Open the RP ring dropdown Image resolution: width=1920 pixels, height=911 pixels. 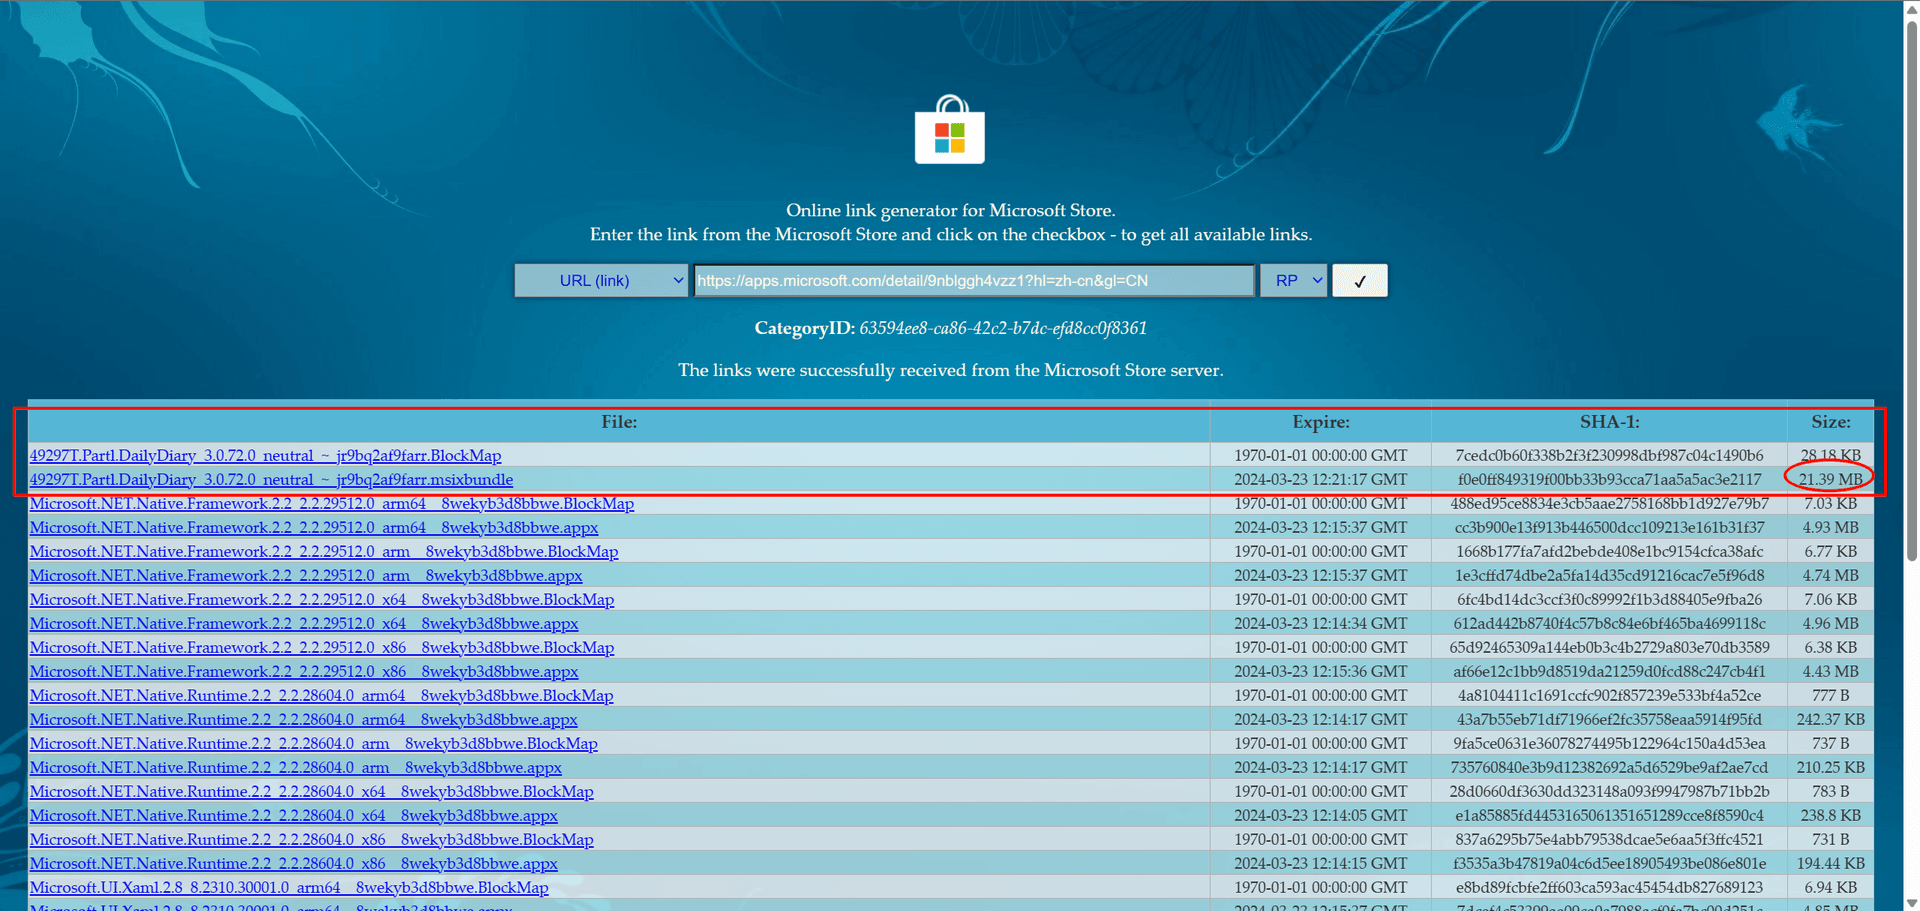tap(1294, 281)
